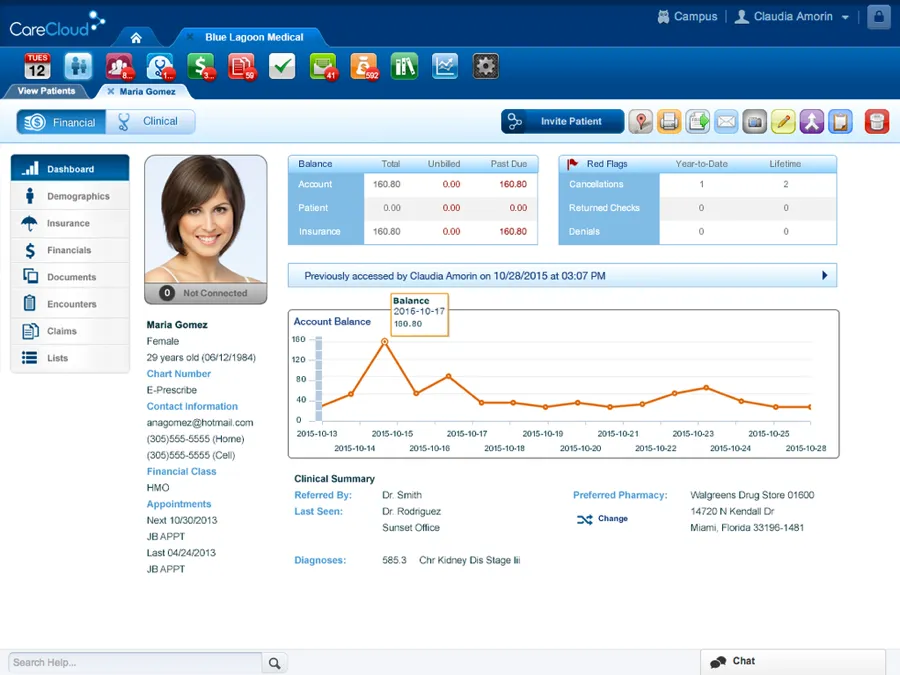Click the map pin location icon

click(641, 122)
